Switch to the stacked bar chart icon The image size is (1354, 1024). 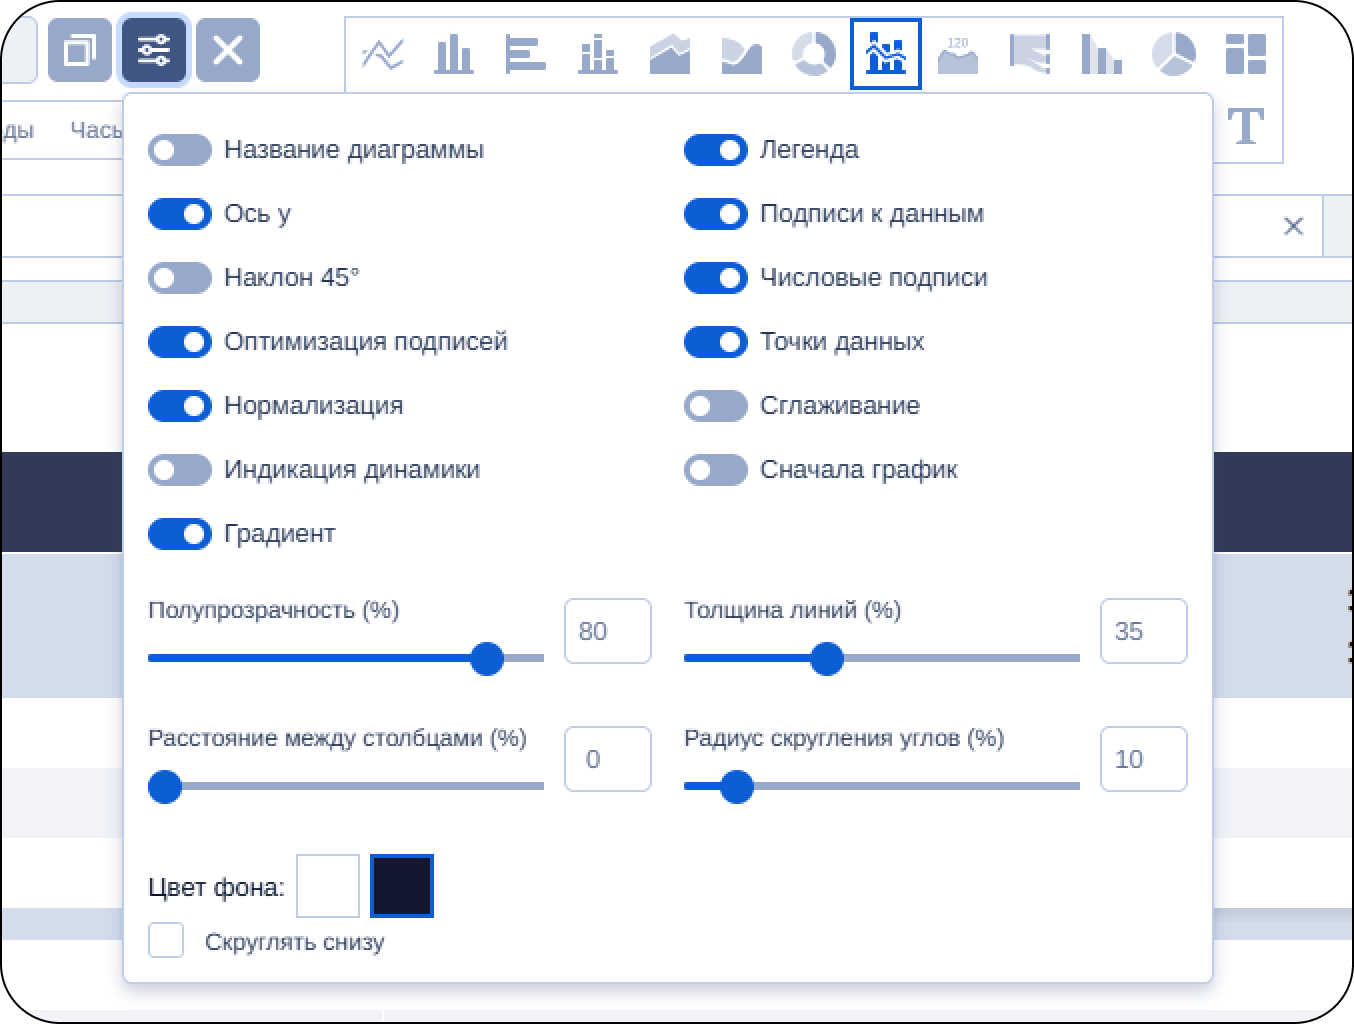[598, 54]
